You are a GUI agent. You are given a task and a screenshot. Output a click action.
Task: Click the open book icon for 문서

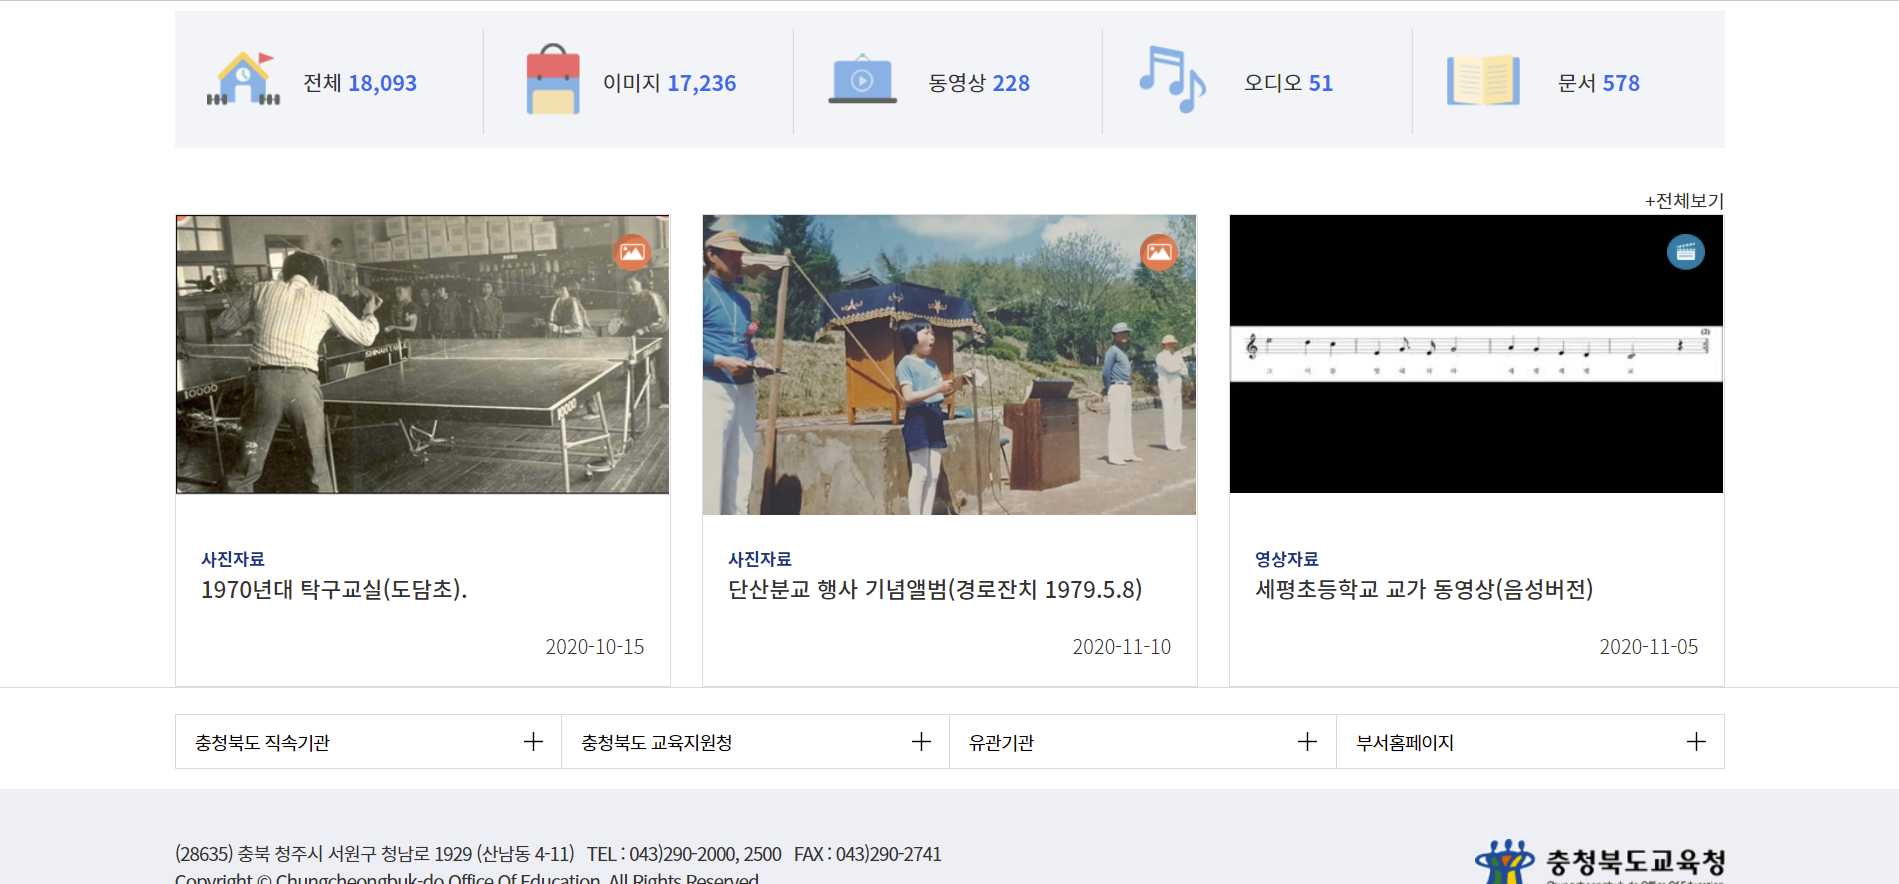(1482, 81)
